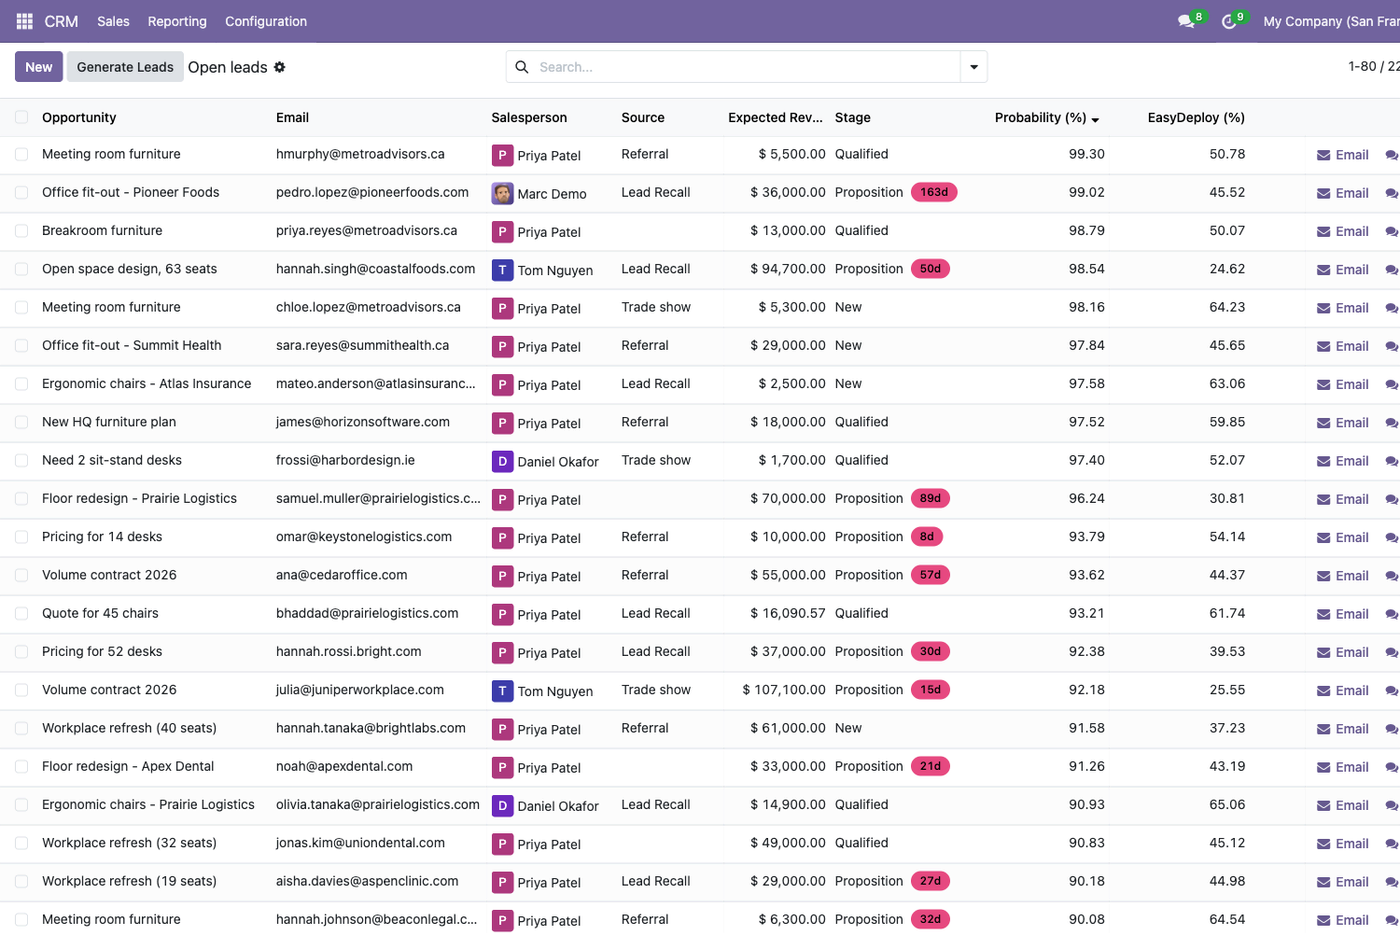Click Tom Nguyen avatar in Open space design row
The height and width of the screenshot is (933, 1400).
point(502,270)
